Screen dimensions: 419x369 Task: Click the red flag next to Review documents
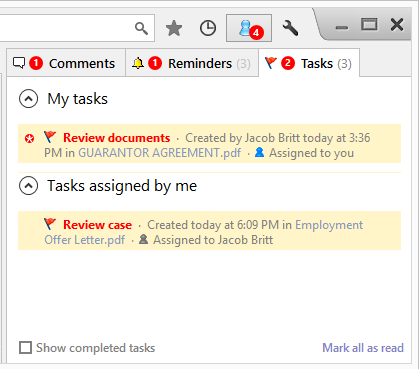[50, 137]
